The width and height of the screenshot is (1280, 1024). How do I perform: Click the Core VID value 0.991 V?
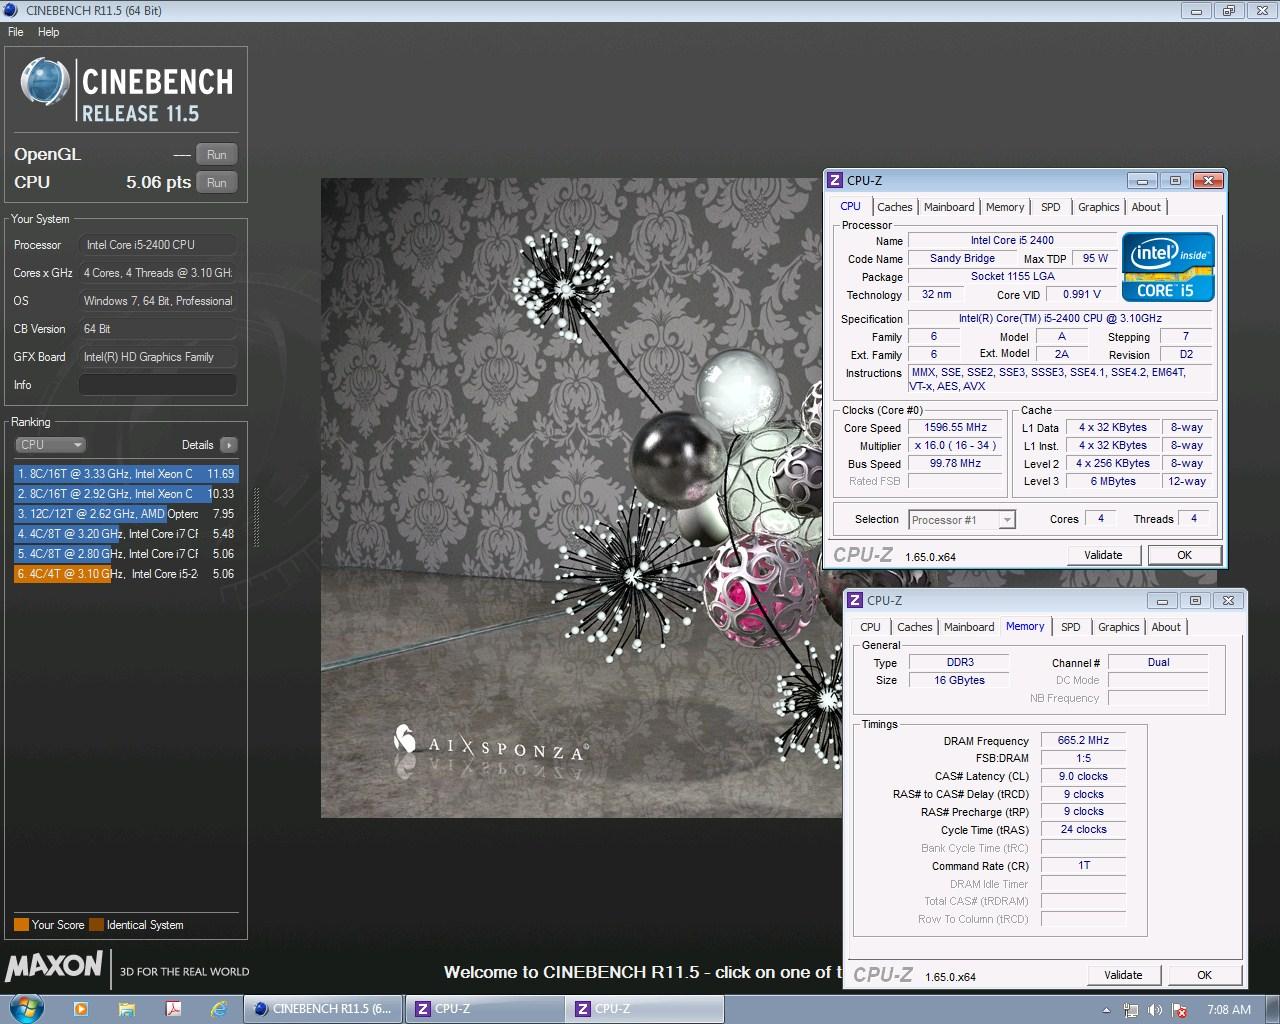(1081, 295)
